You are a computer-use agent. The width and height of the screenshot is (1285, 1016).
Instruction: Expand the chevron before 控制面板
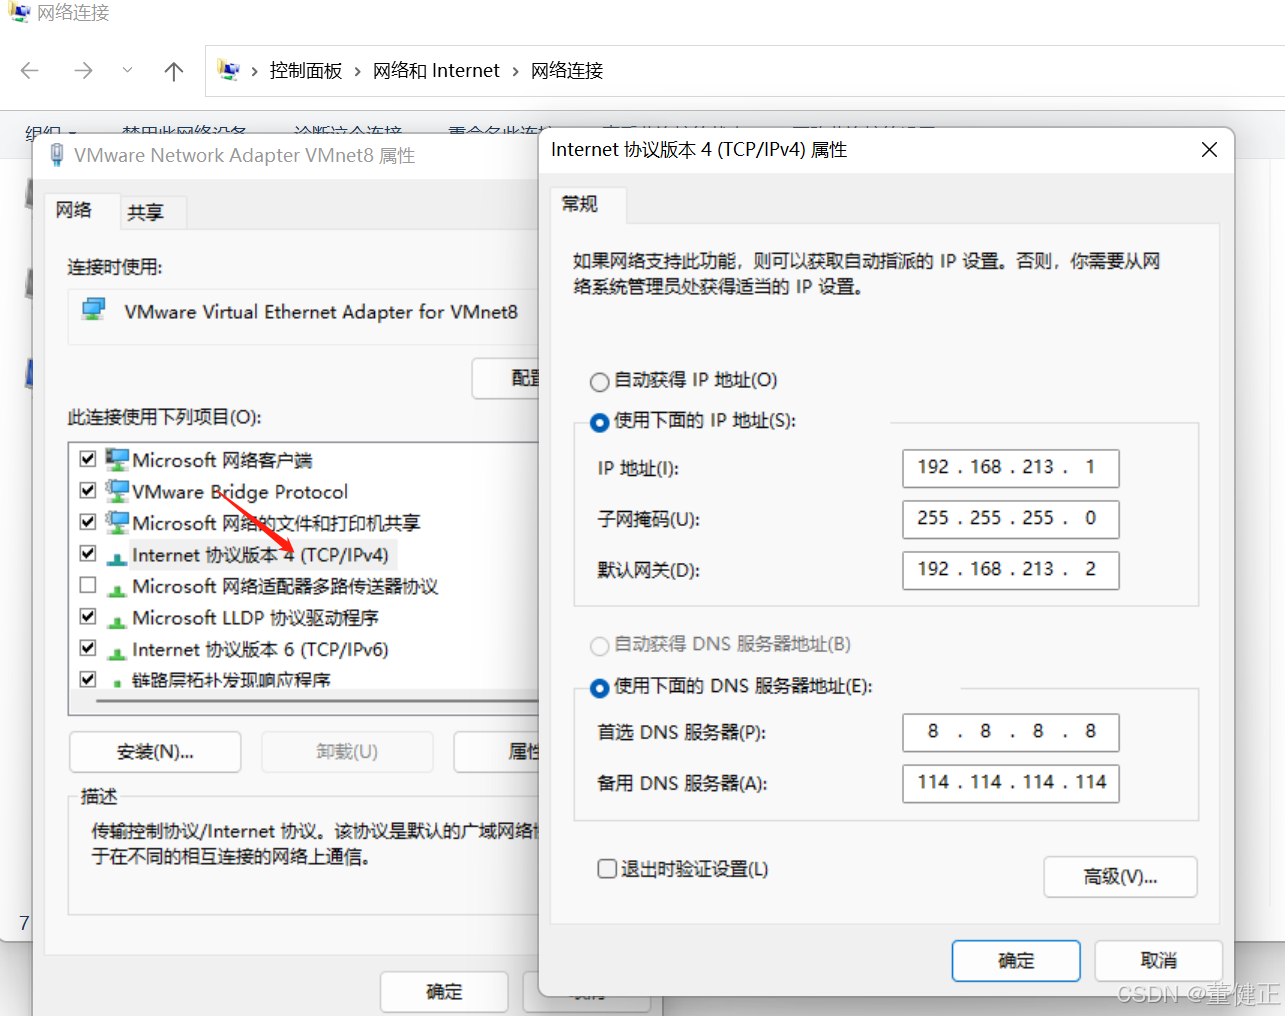click(254, 71)
